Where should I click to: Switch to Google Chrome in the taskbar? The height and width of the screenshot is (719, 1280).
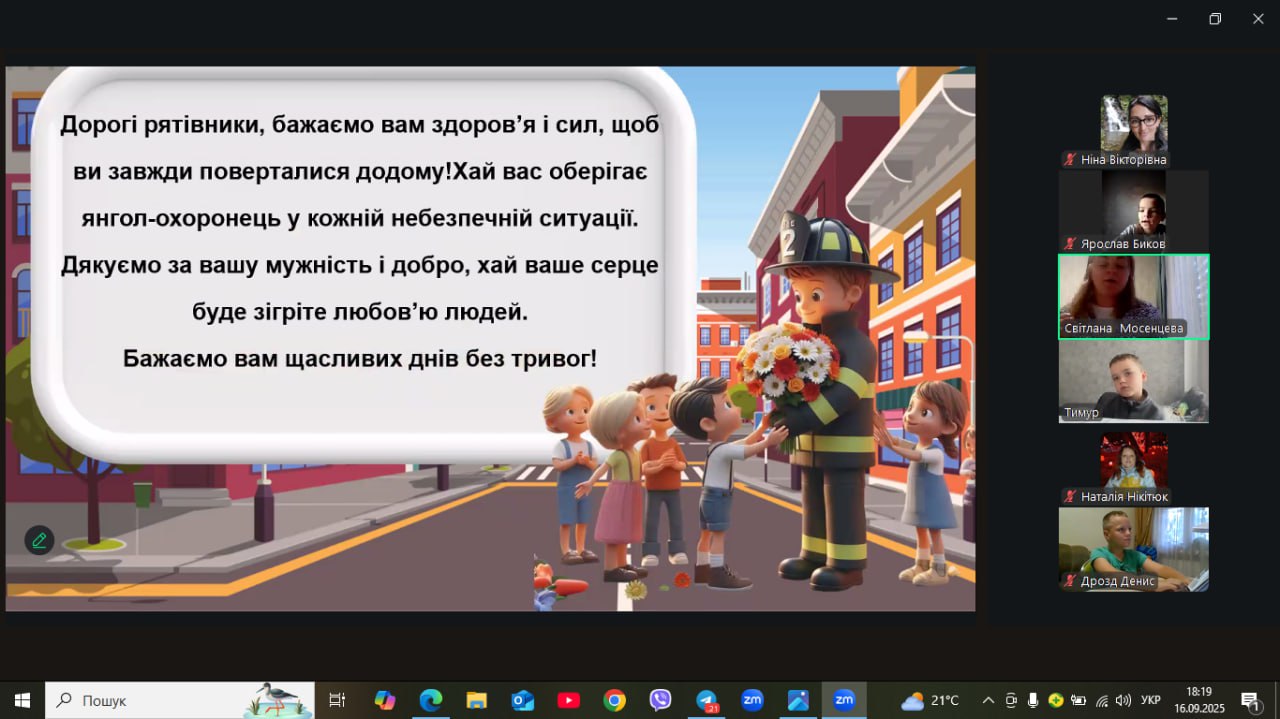(614, 700)
